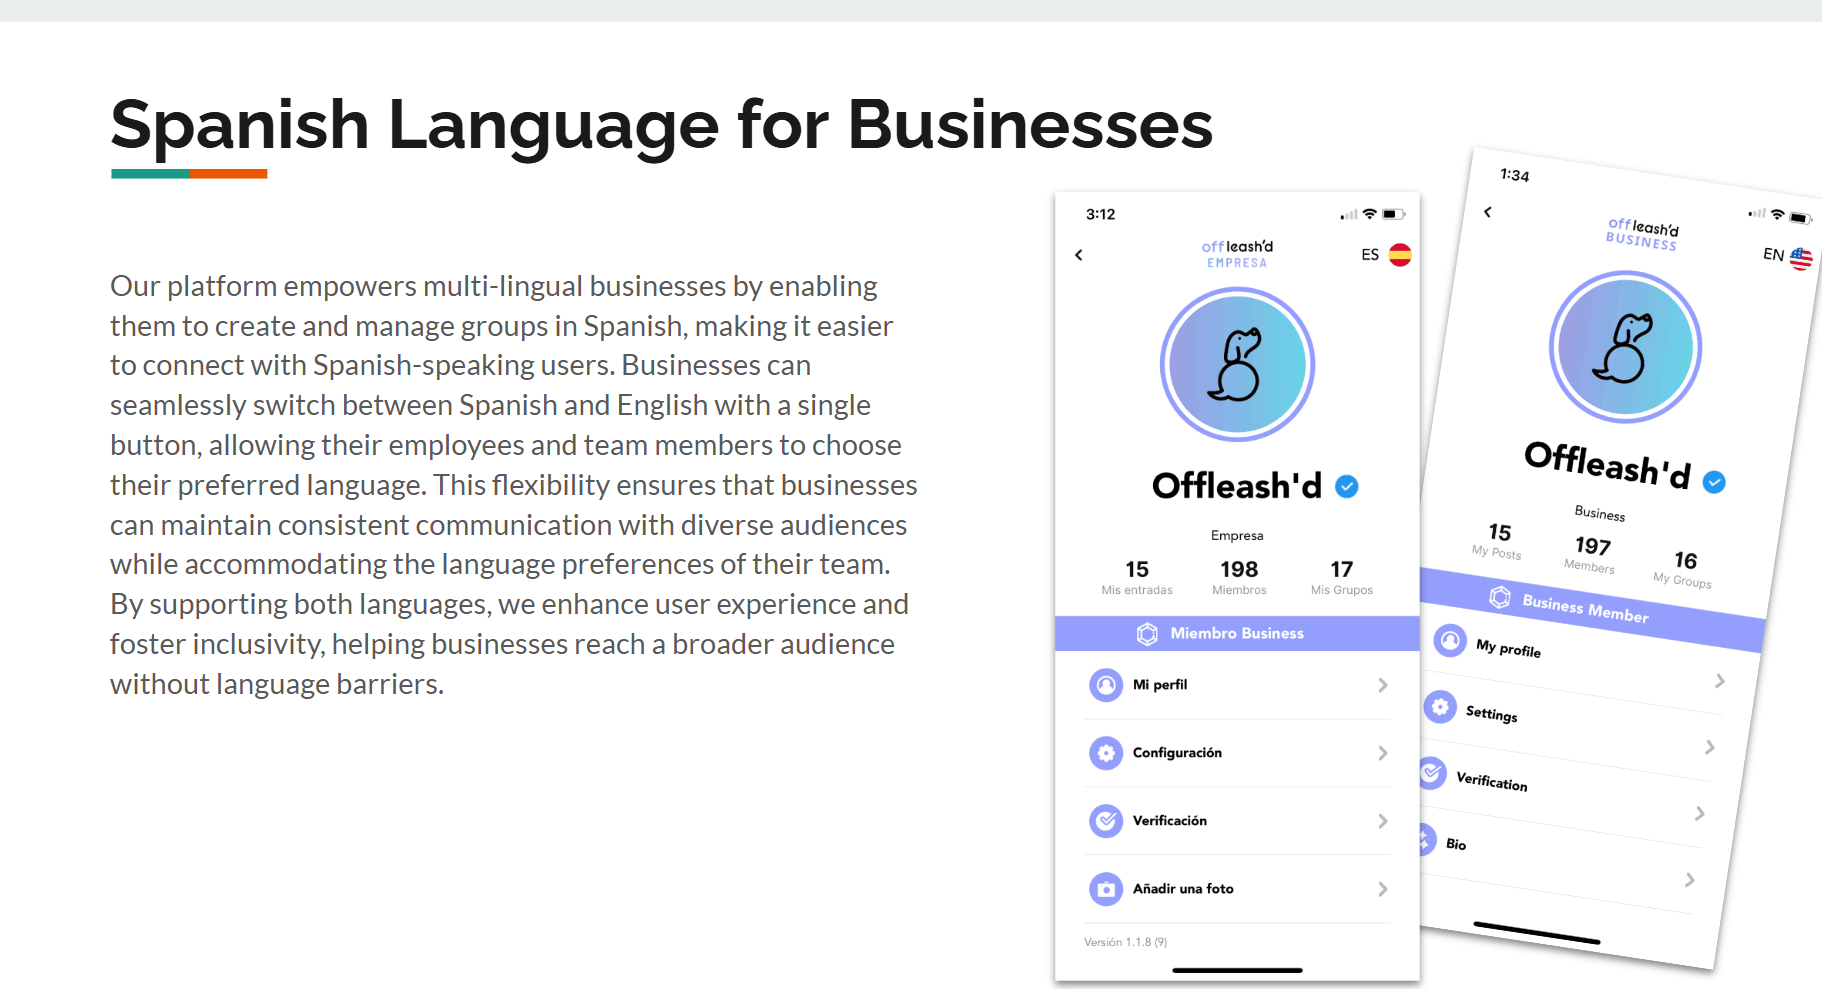The height and width of the screenshot is (989, 1822).
Task: Click the cellular signal icon in the Spanish phone
Action: pyautogui.click(x=1350, y=215)
